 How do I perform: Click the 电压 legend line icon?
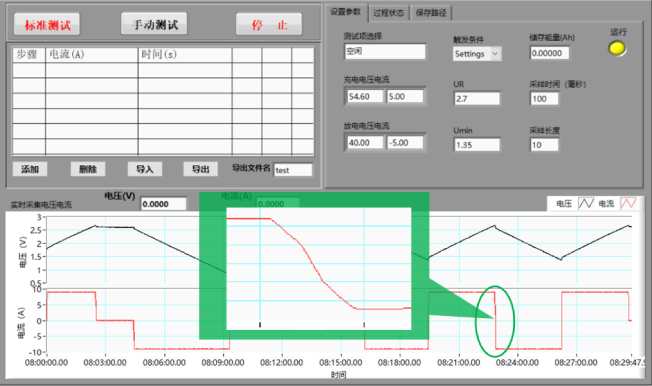(586, 203)
